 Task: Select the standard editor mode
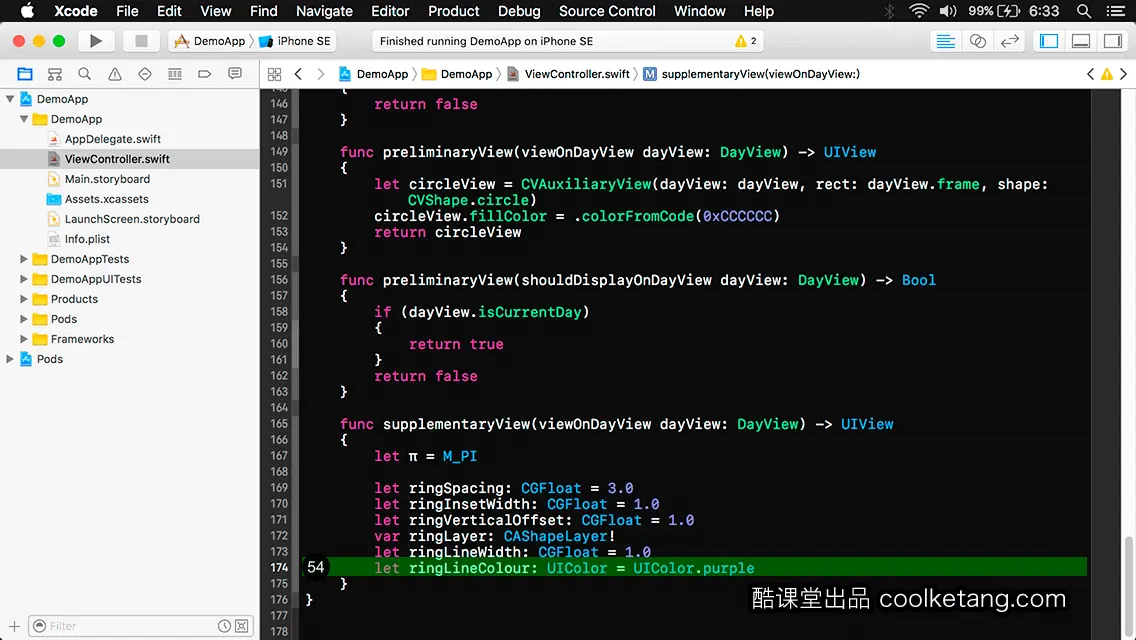945,41
